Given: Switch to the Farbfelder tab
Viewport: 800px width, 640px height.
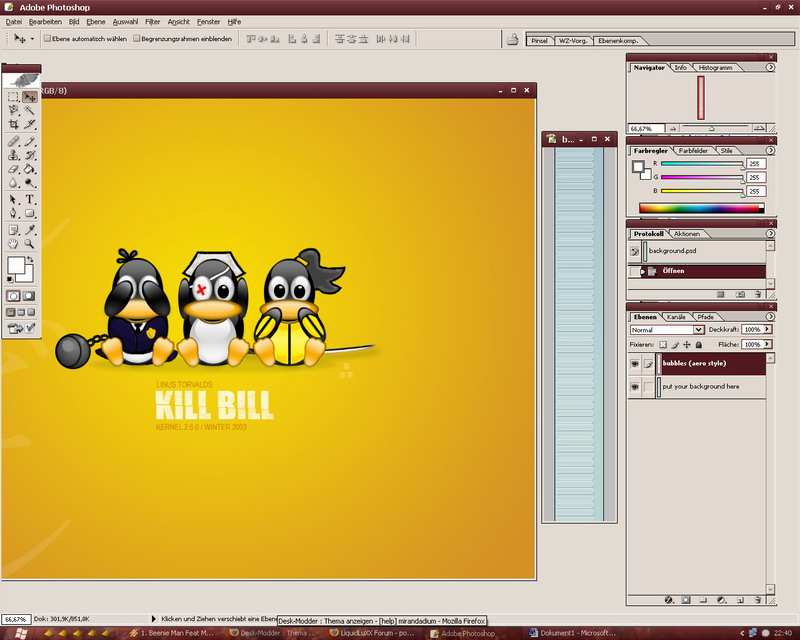Looking at the screenshot, I should click(693, 151).
